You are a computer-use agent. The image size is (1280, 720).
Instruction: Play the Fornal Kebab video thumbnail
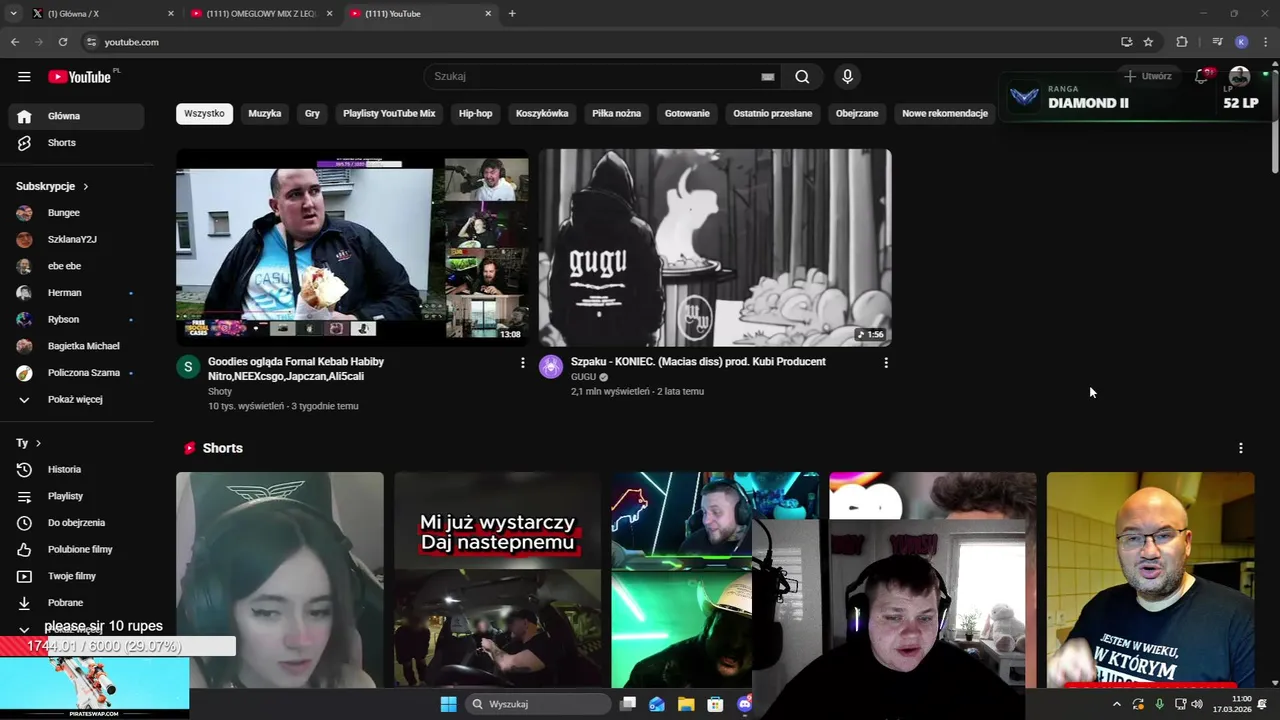coord(352,248)
